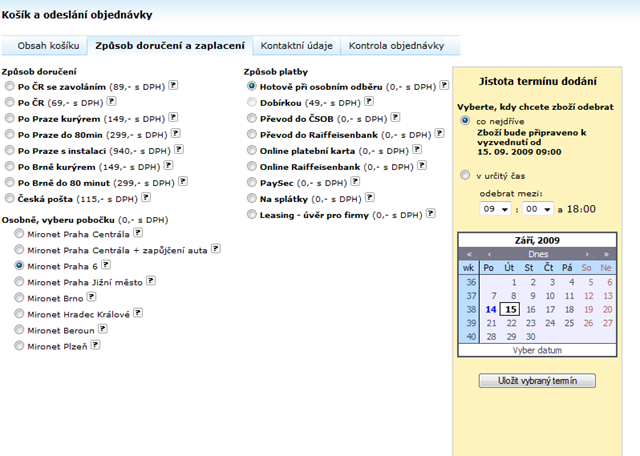Open Způsob doručení a zaplacení tab
Screen dimensions: 640x456
[170, 46]
